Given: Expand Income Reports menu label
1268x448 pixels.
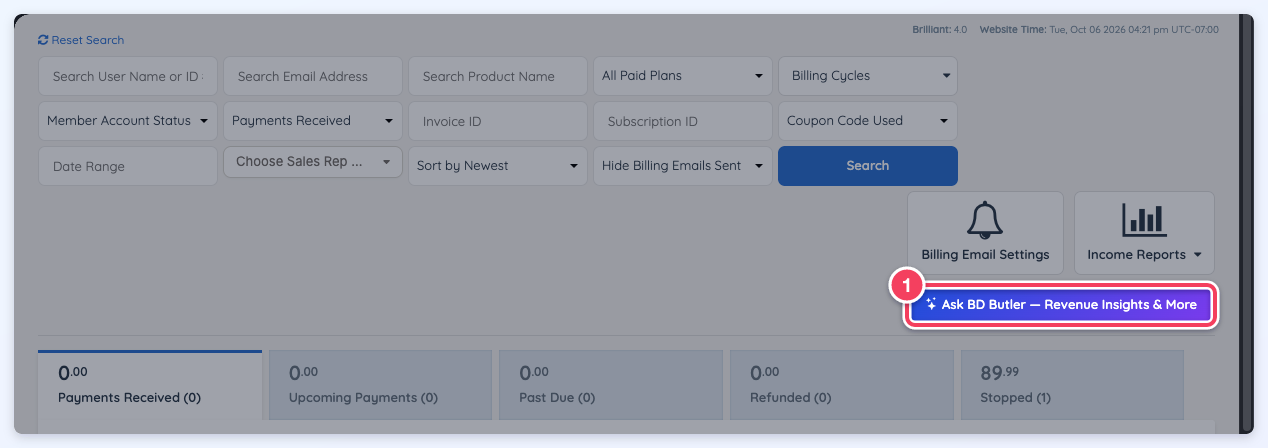Looking at the screenshot, I should (1144, 254).
